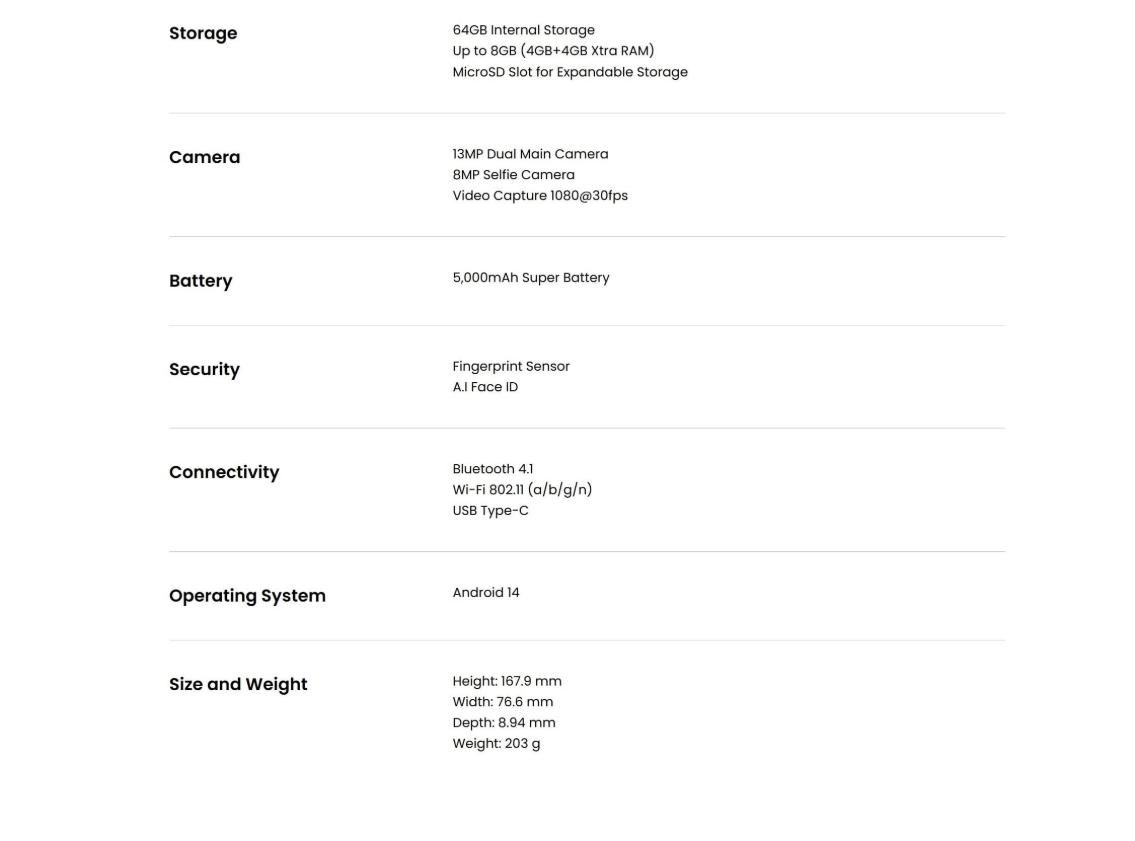Click the Battery section heading
The image size is (1135, 841).
(200, 281)
